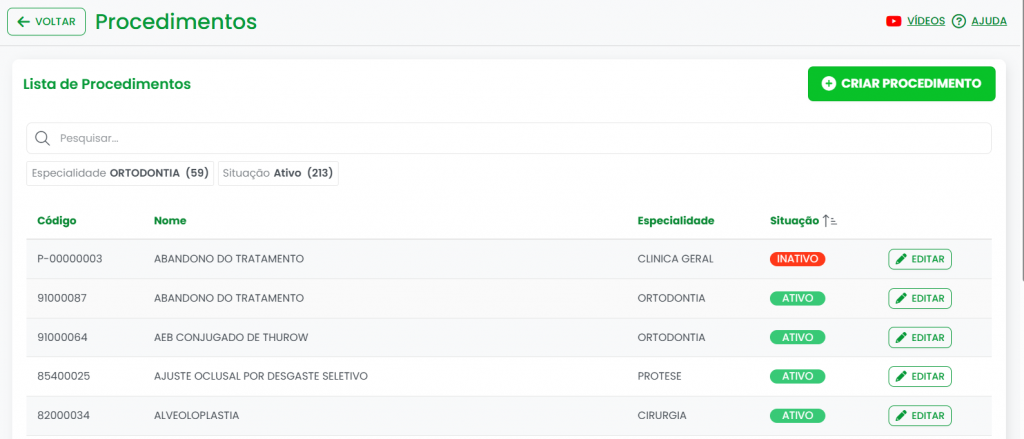The height and width of the screenshot is (439, 1024).
Task: Sort by the Nome column header
Action: click(170, 220)
